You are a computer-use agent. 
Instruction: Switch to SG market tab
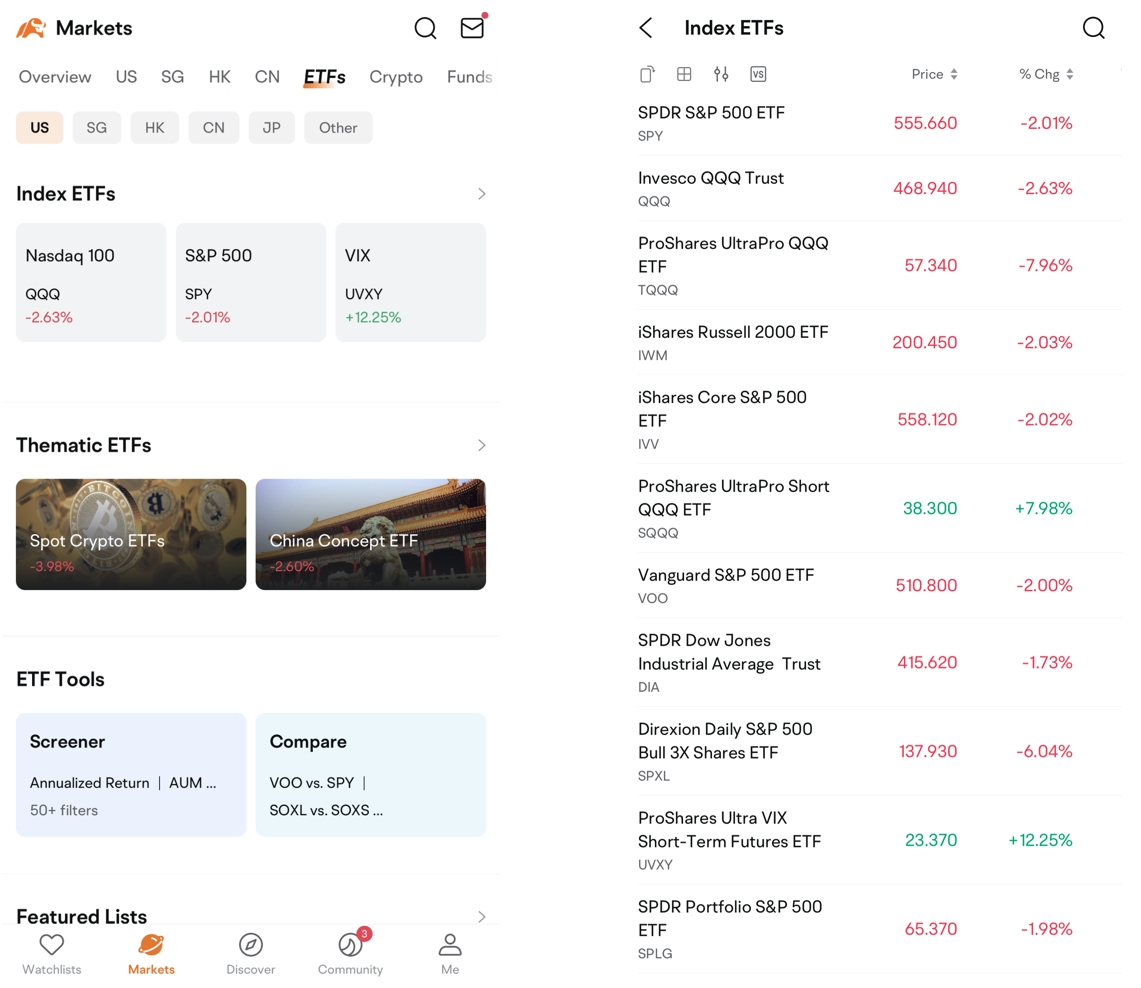click(172, 76)
